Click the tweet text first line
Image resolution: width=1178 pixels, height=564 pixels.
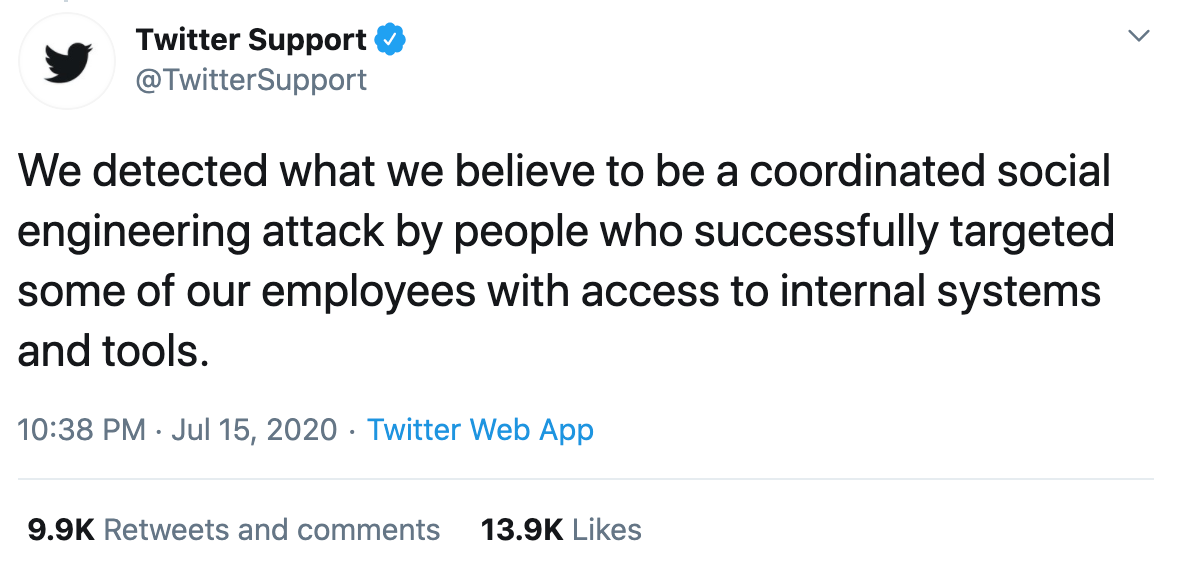click(x=564, y=171)
